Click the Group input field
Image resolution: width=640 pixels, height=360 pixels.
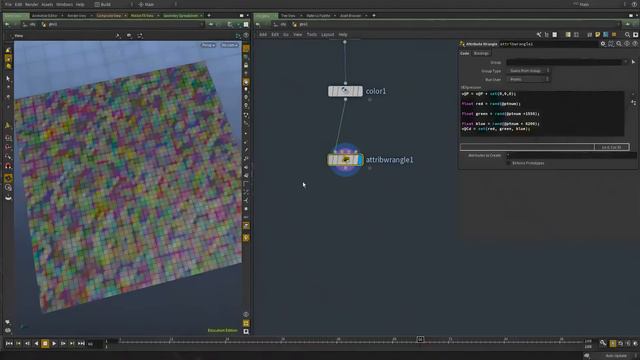(564, 62)
